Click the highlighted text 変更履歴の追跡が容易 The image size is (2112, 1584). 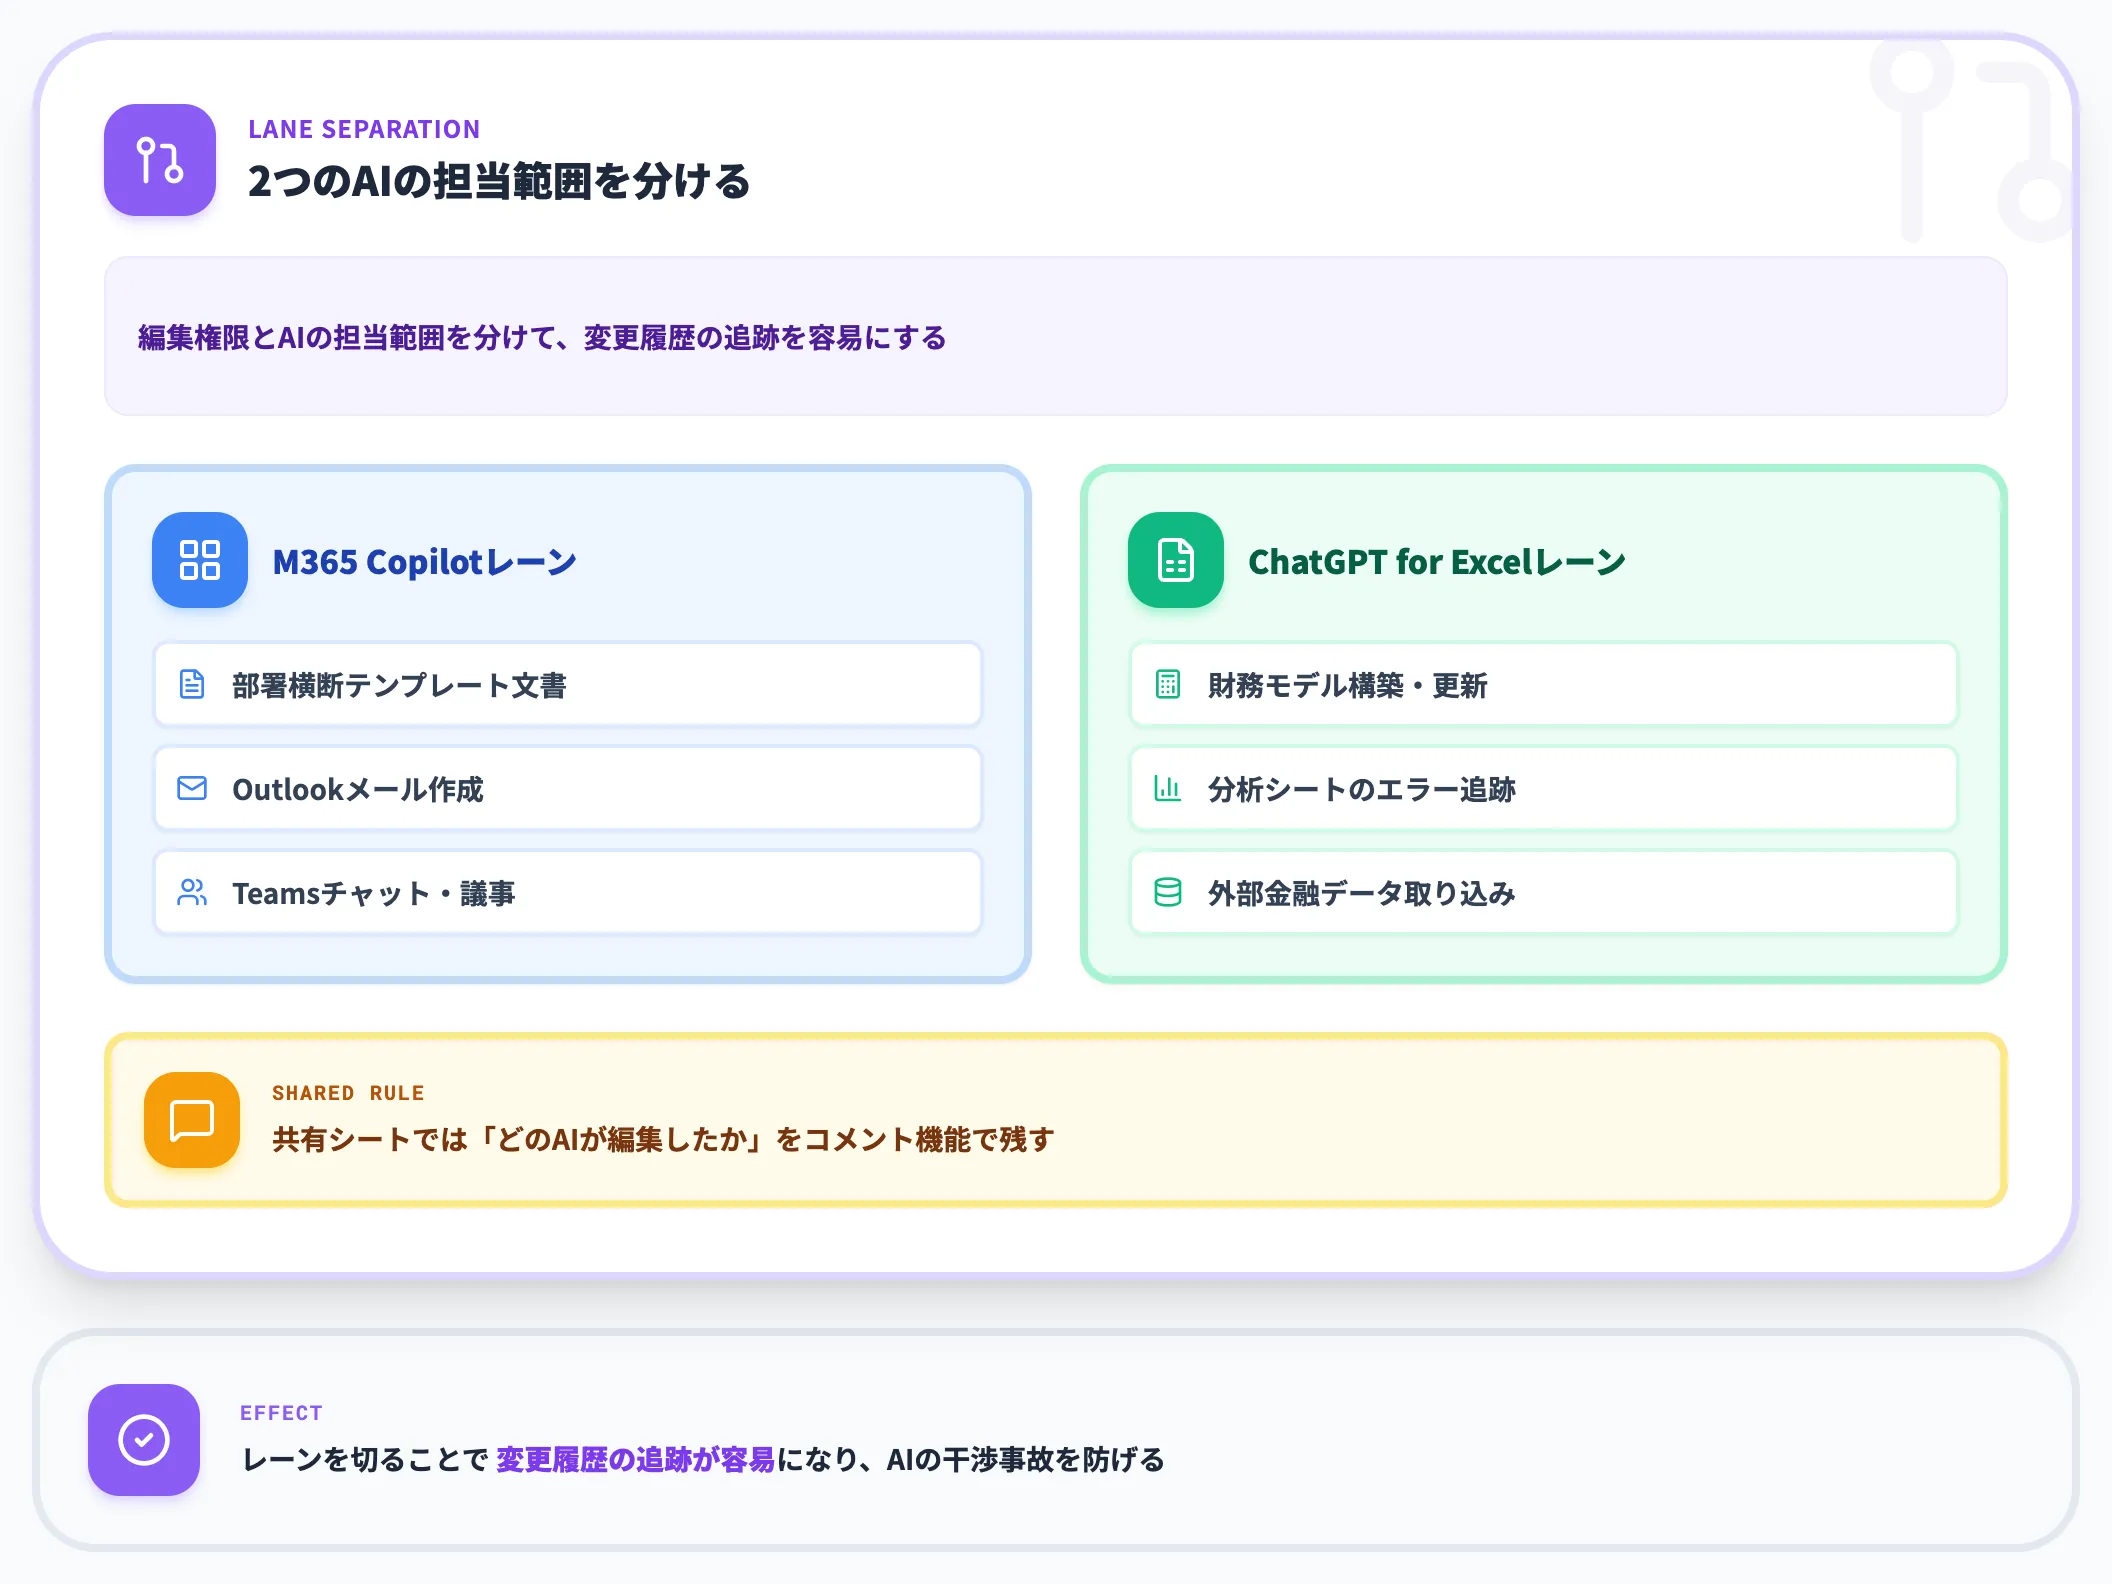(x=636, y=1460)
